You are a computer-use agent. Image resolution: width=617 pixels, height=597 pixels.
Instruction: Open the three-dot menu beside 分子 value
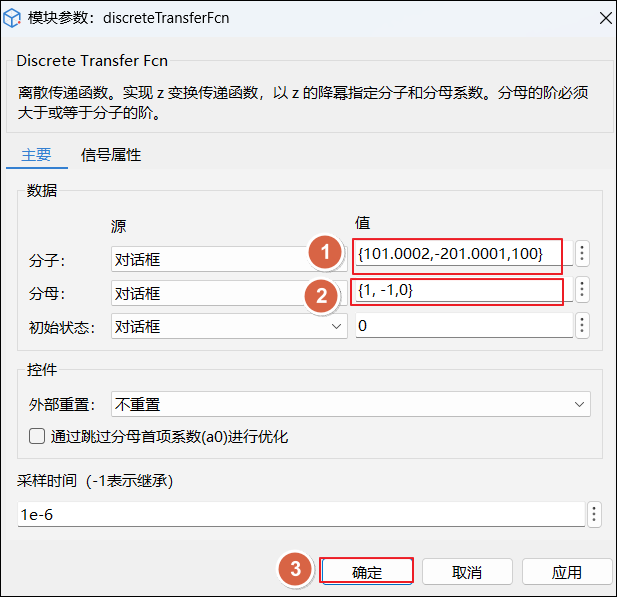[582, 254]
